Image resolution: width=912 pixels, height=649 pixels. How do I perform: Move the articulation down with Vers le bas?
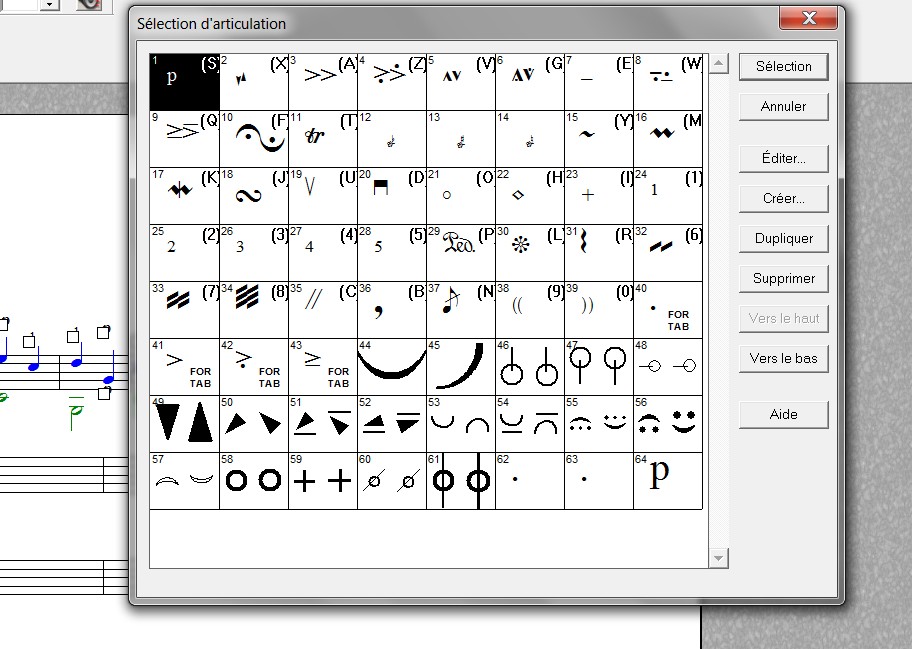pyautogui.click(x=783, y=358)
